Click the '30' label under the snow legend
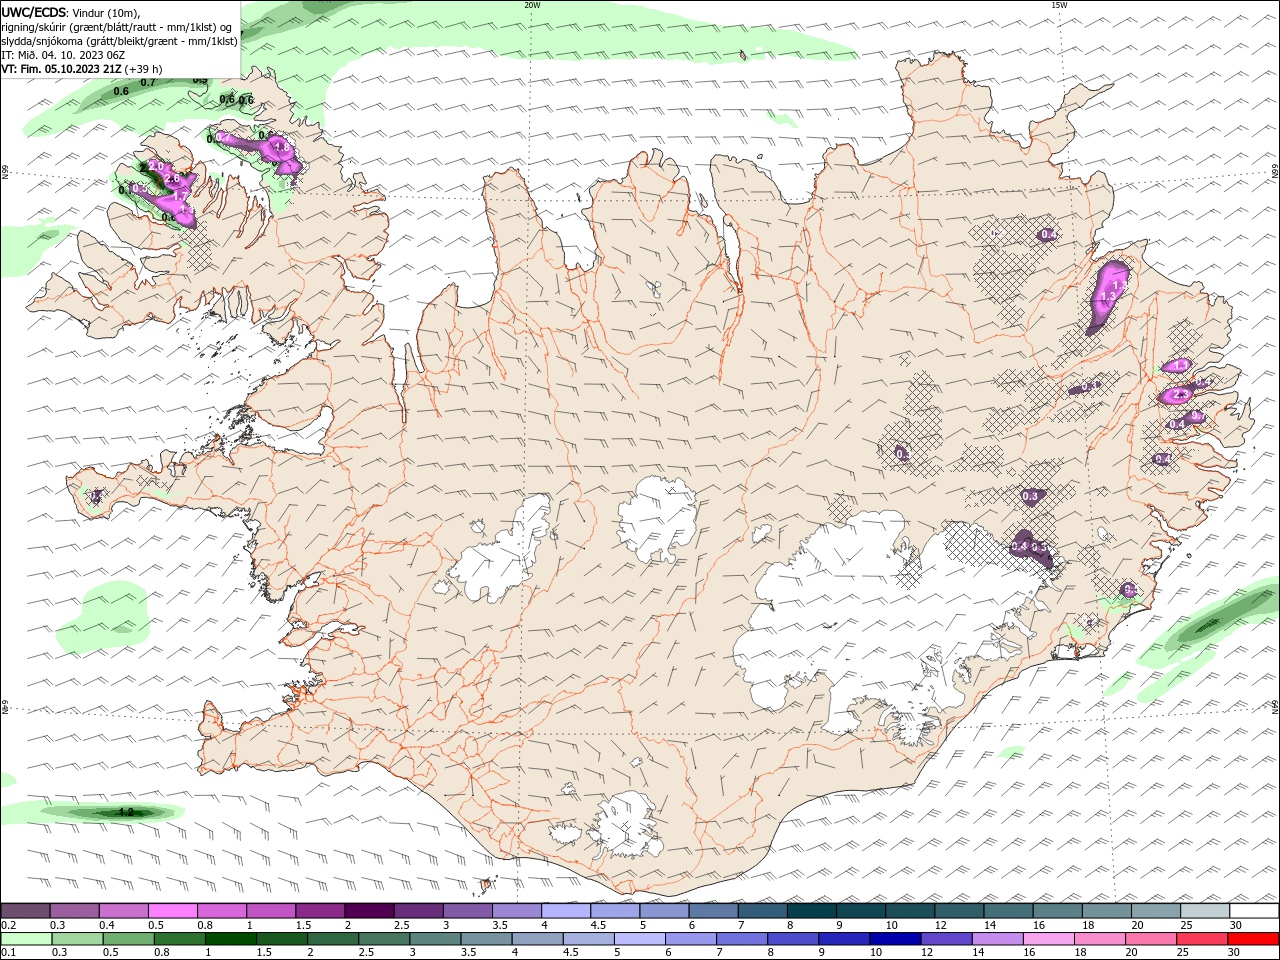The width and height of the screenshot is (1280, 960). pyautogui.click(x=1236, y=925)
